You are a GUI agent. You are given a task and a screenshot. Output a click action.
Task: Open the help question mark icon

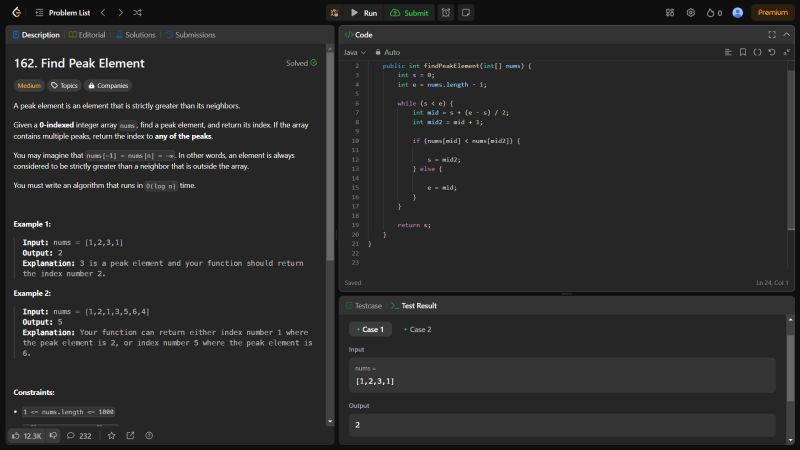pos(149,435)
